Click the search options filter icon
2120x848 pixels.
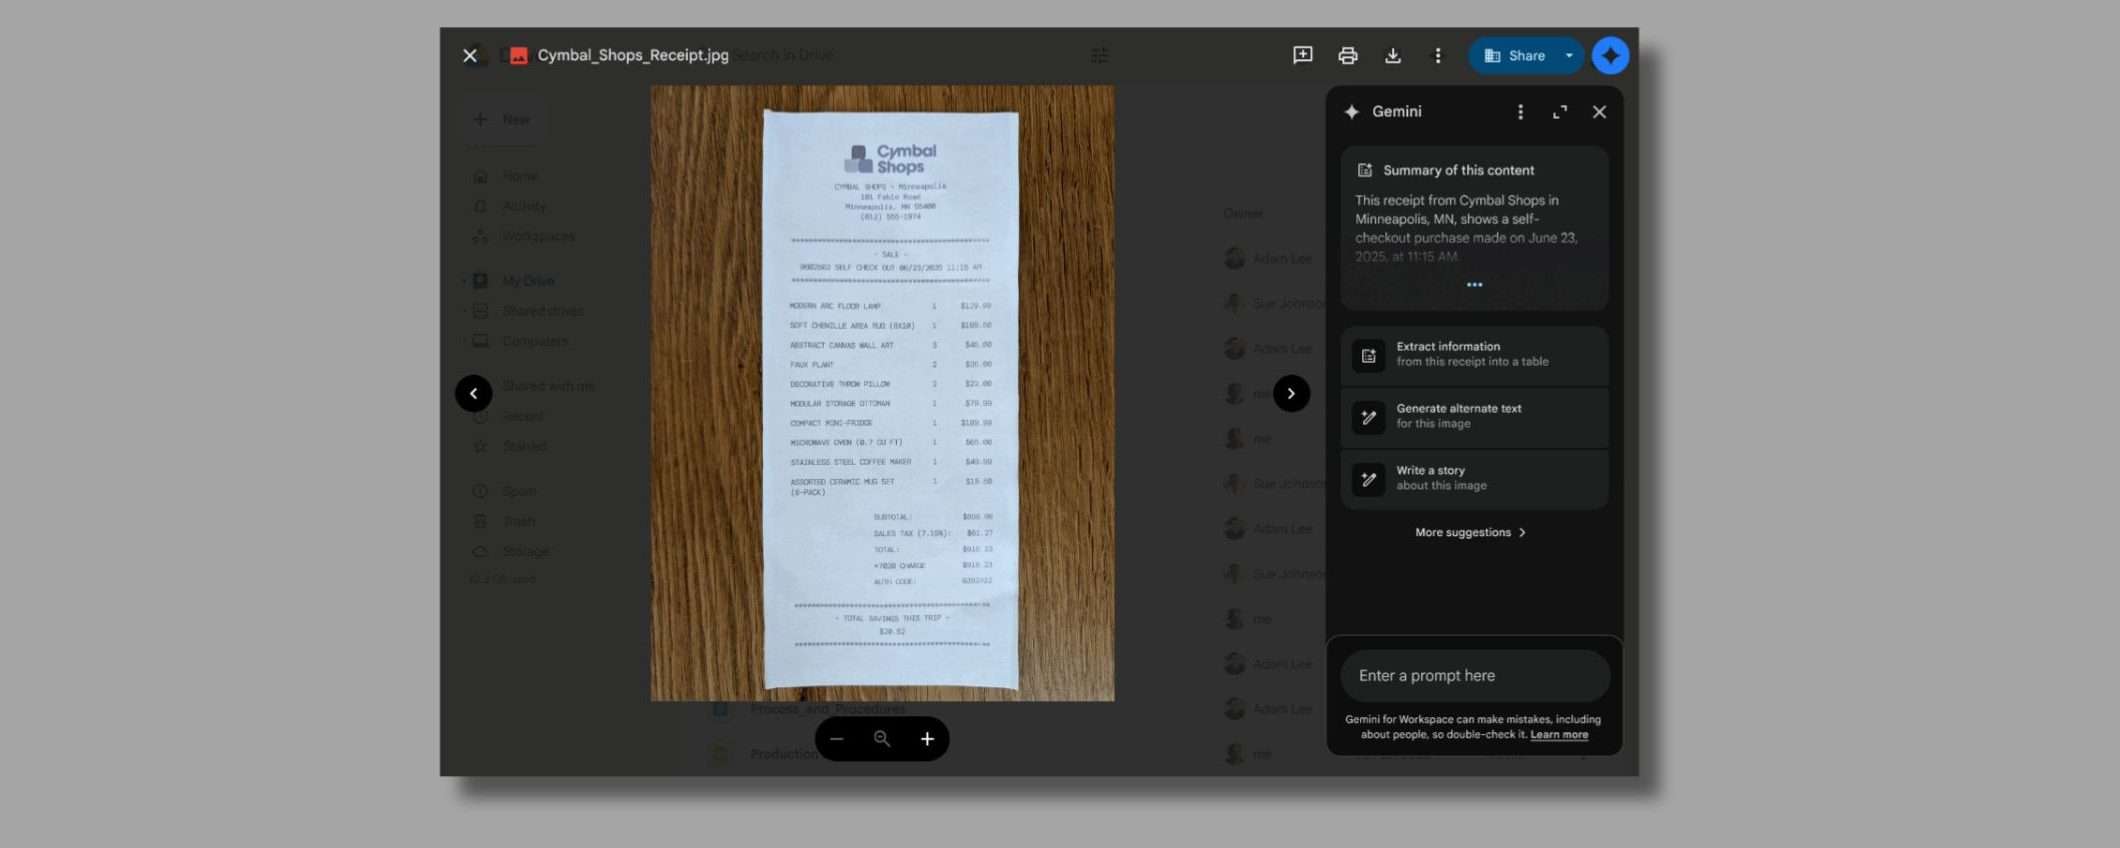(x=1099, y=55)
